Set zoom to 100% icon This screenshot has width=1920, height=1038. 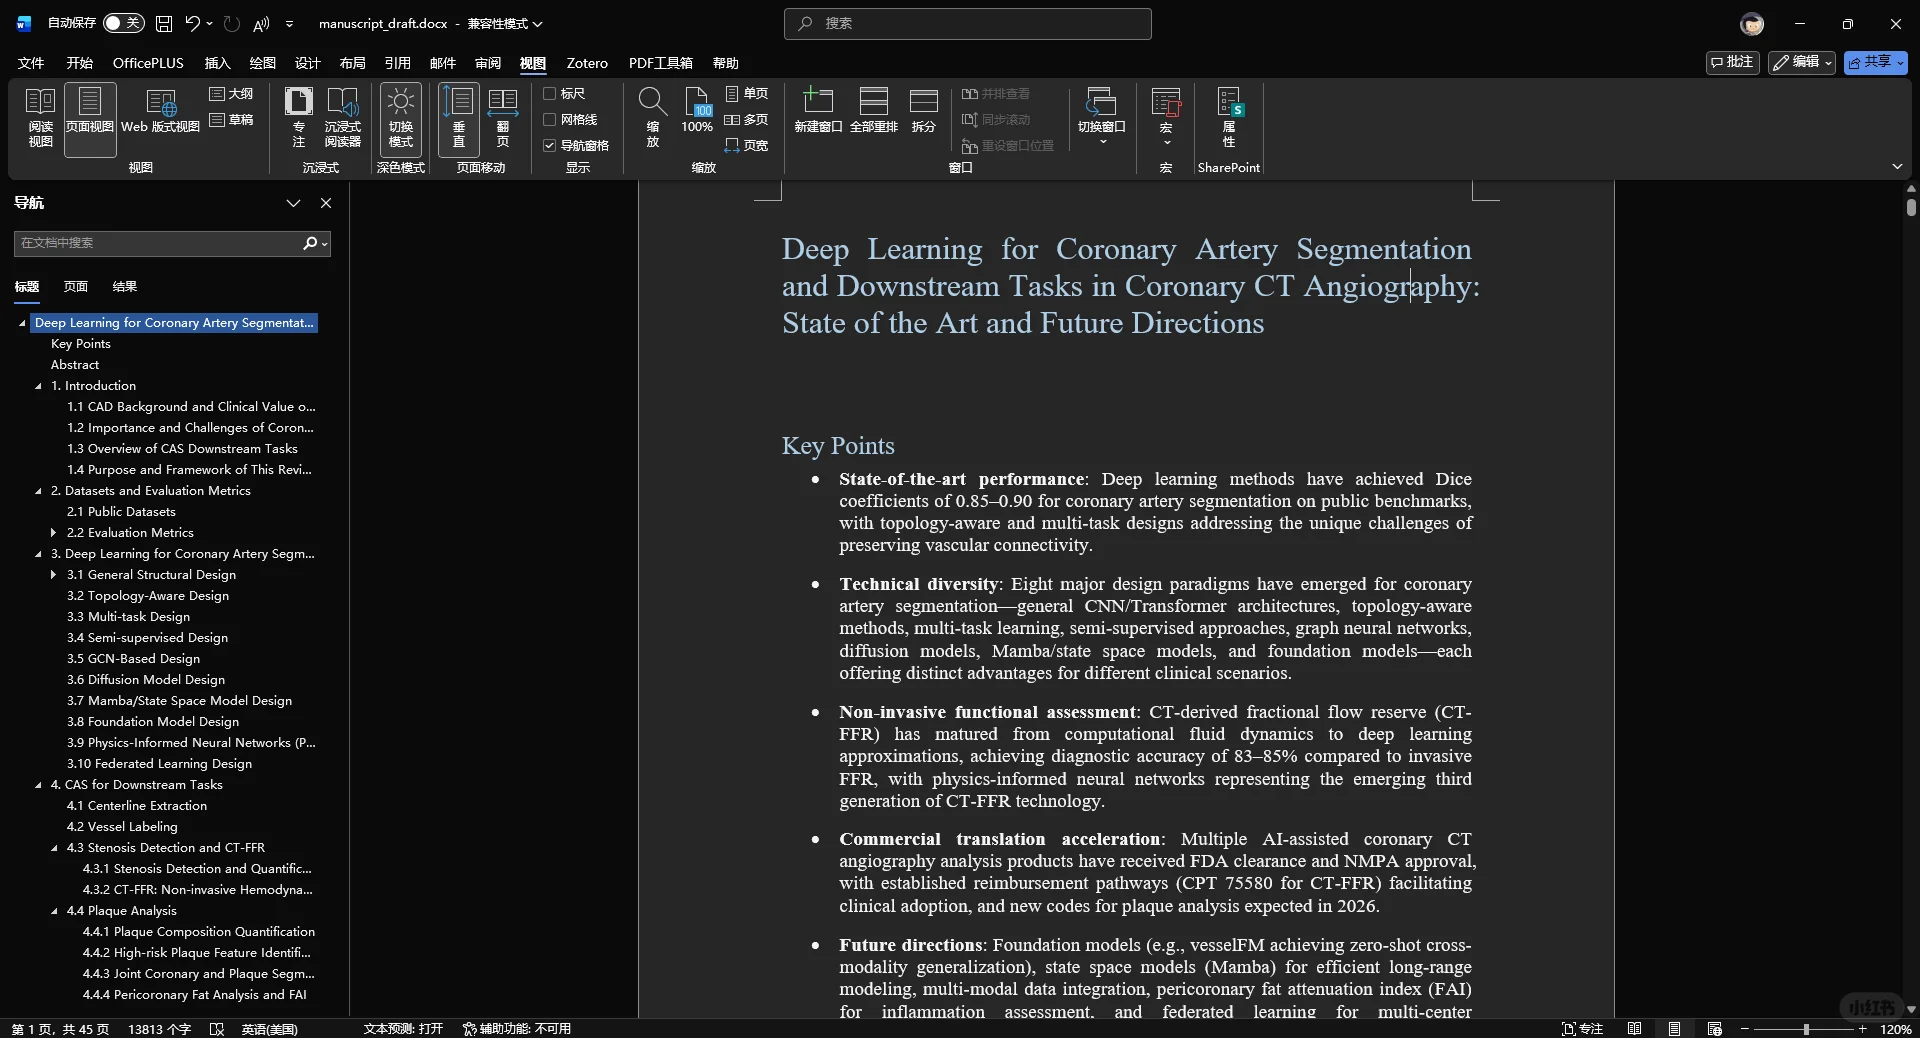coord(697,111)
